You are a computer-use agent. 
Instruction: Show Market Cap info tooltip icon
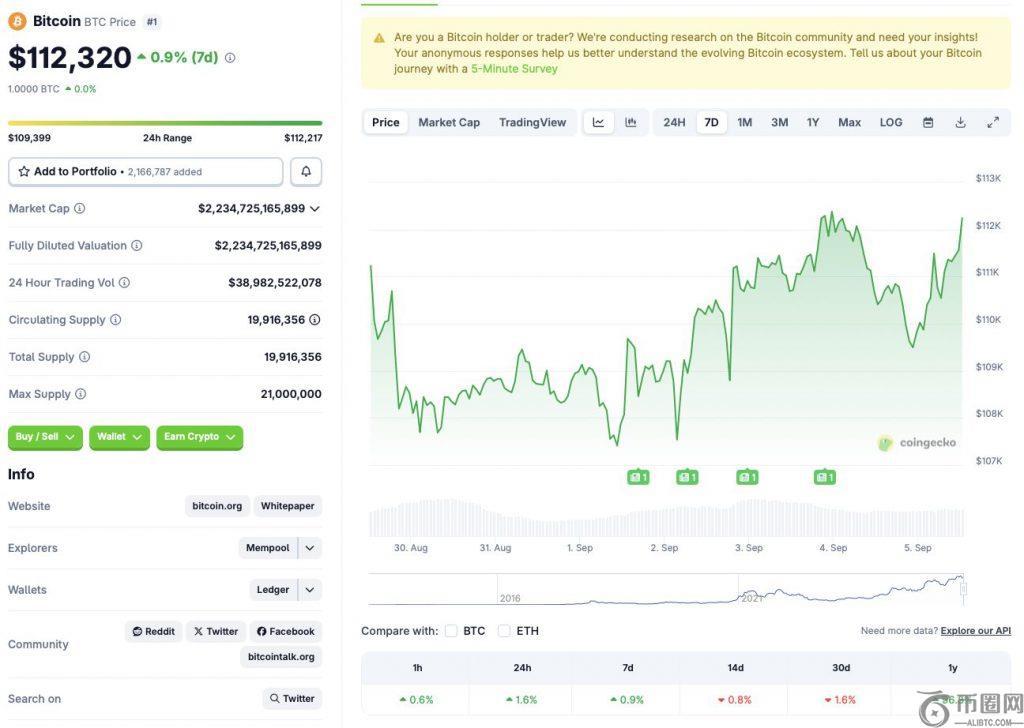tap(80, 209)
